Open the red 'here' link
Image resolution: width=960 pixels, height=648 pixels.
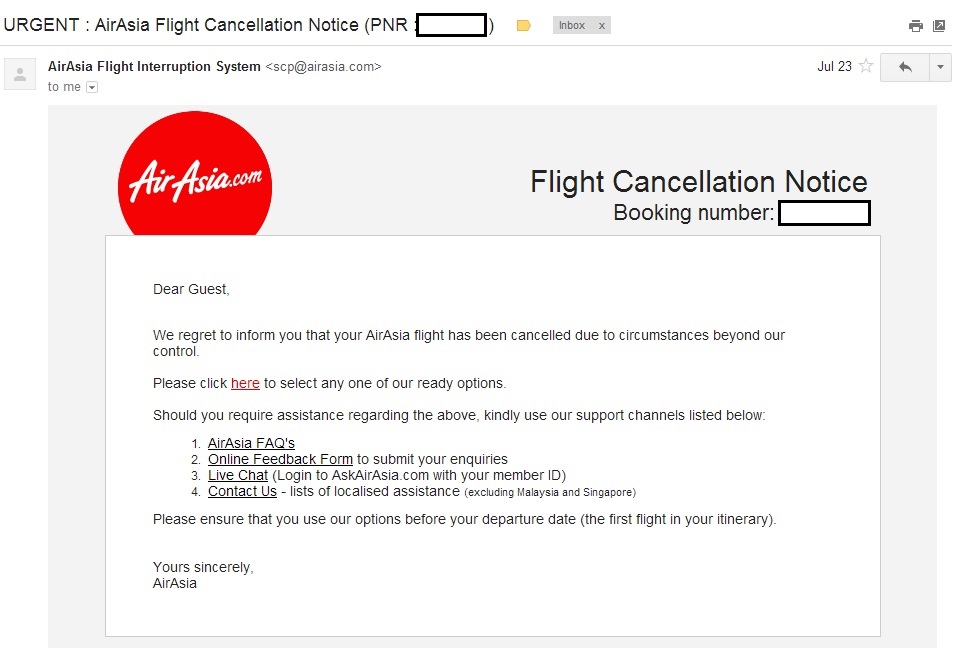[245, 383]
